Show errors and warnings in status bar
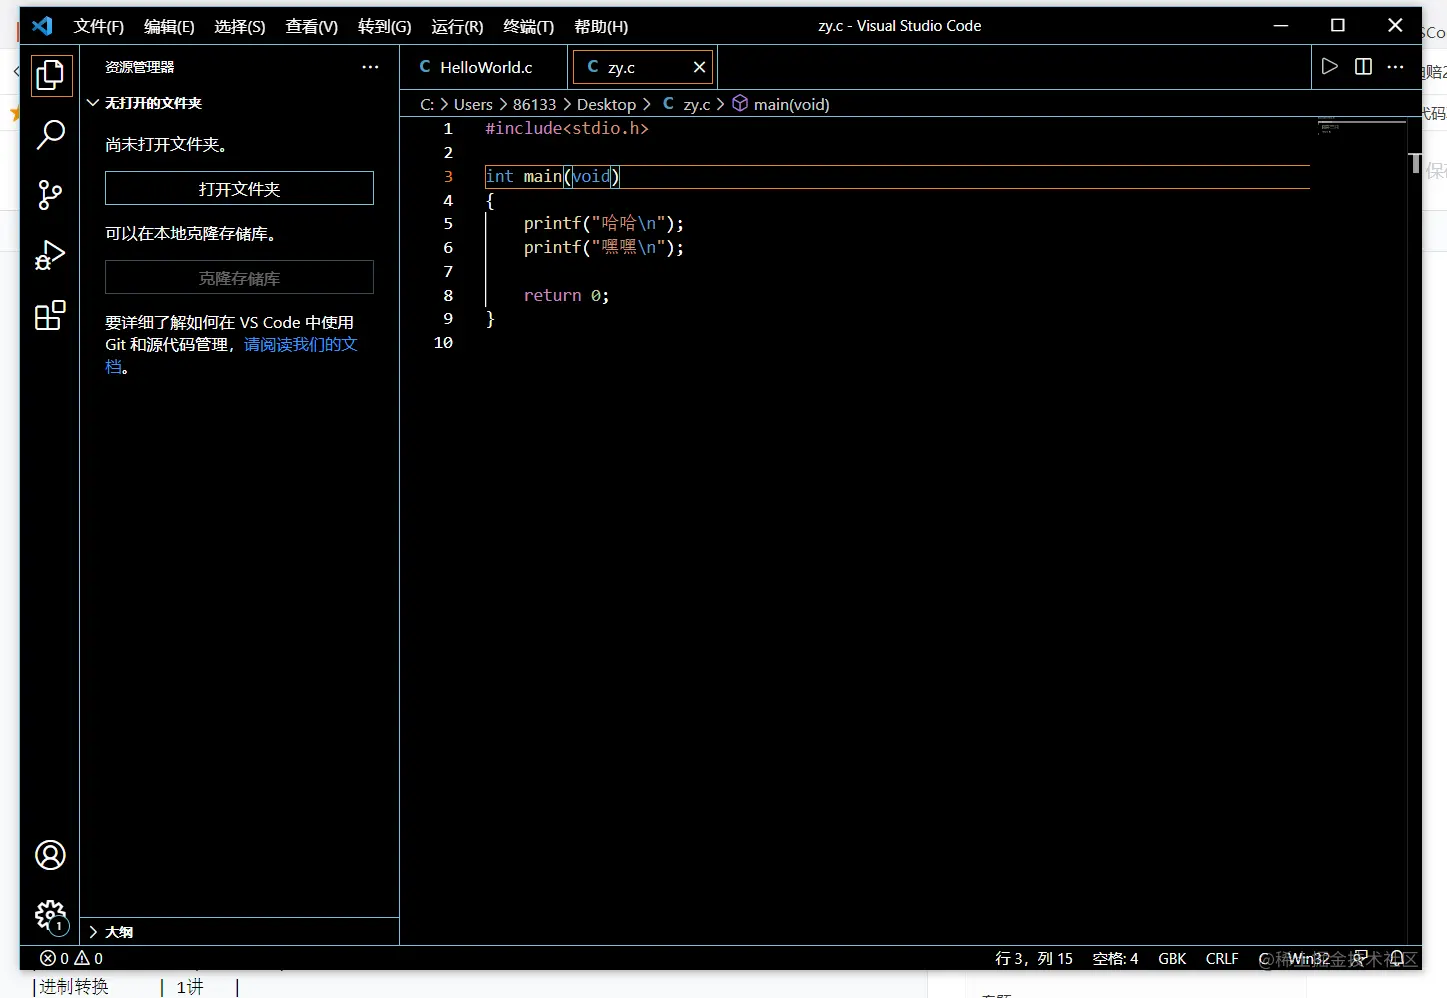Viewport: 1447px width, 998px height. [71, 958]
